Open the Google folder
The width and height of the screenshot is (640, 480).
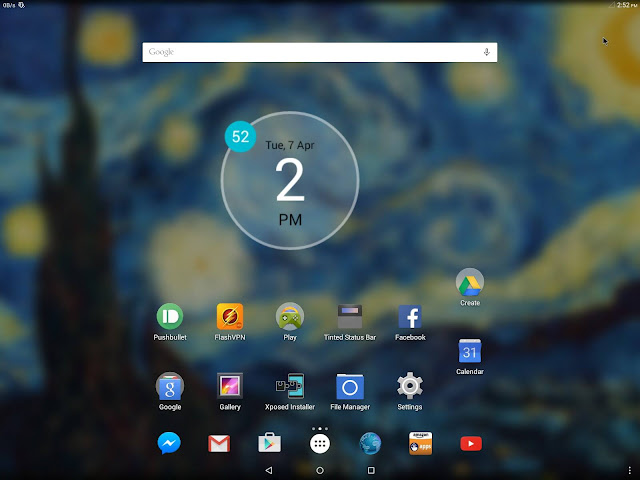(170, 386)
